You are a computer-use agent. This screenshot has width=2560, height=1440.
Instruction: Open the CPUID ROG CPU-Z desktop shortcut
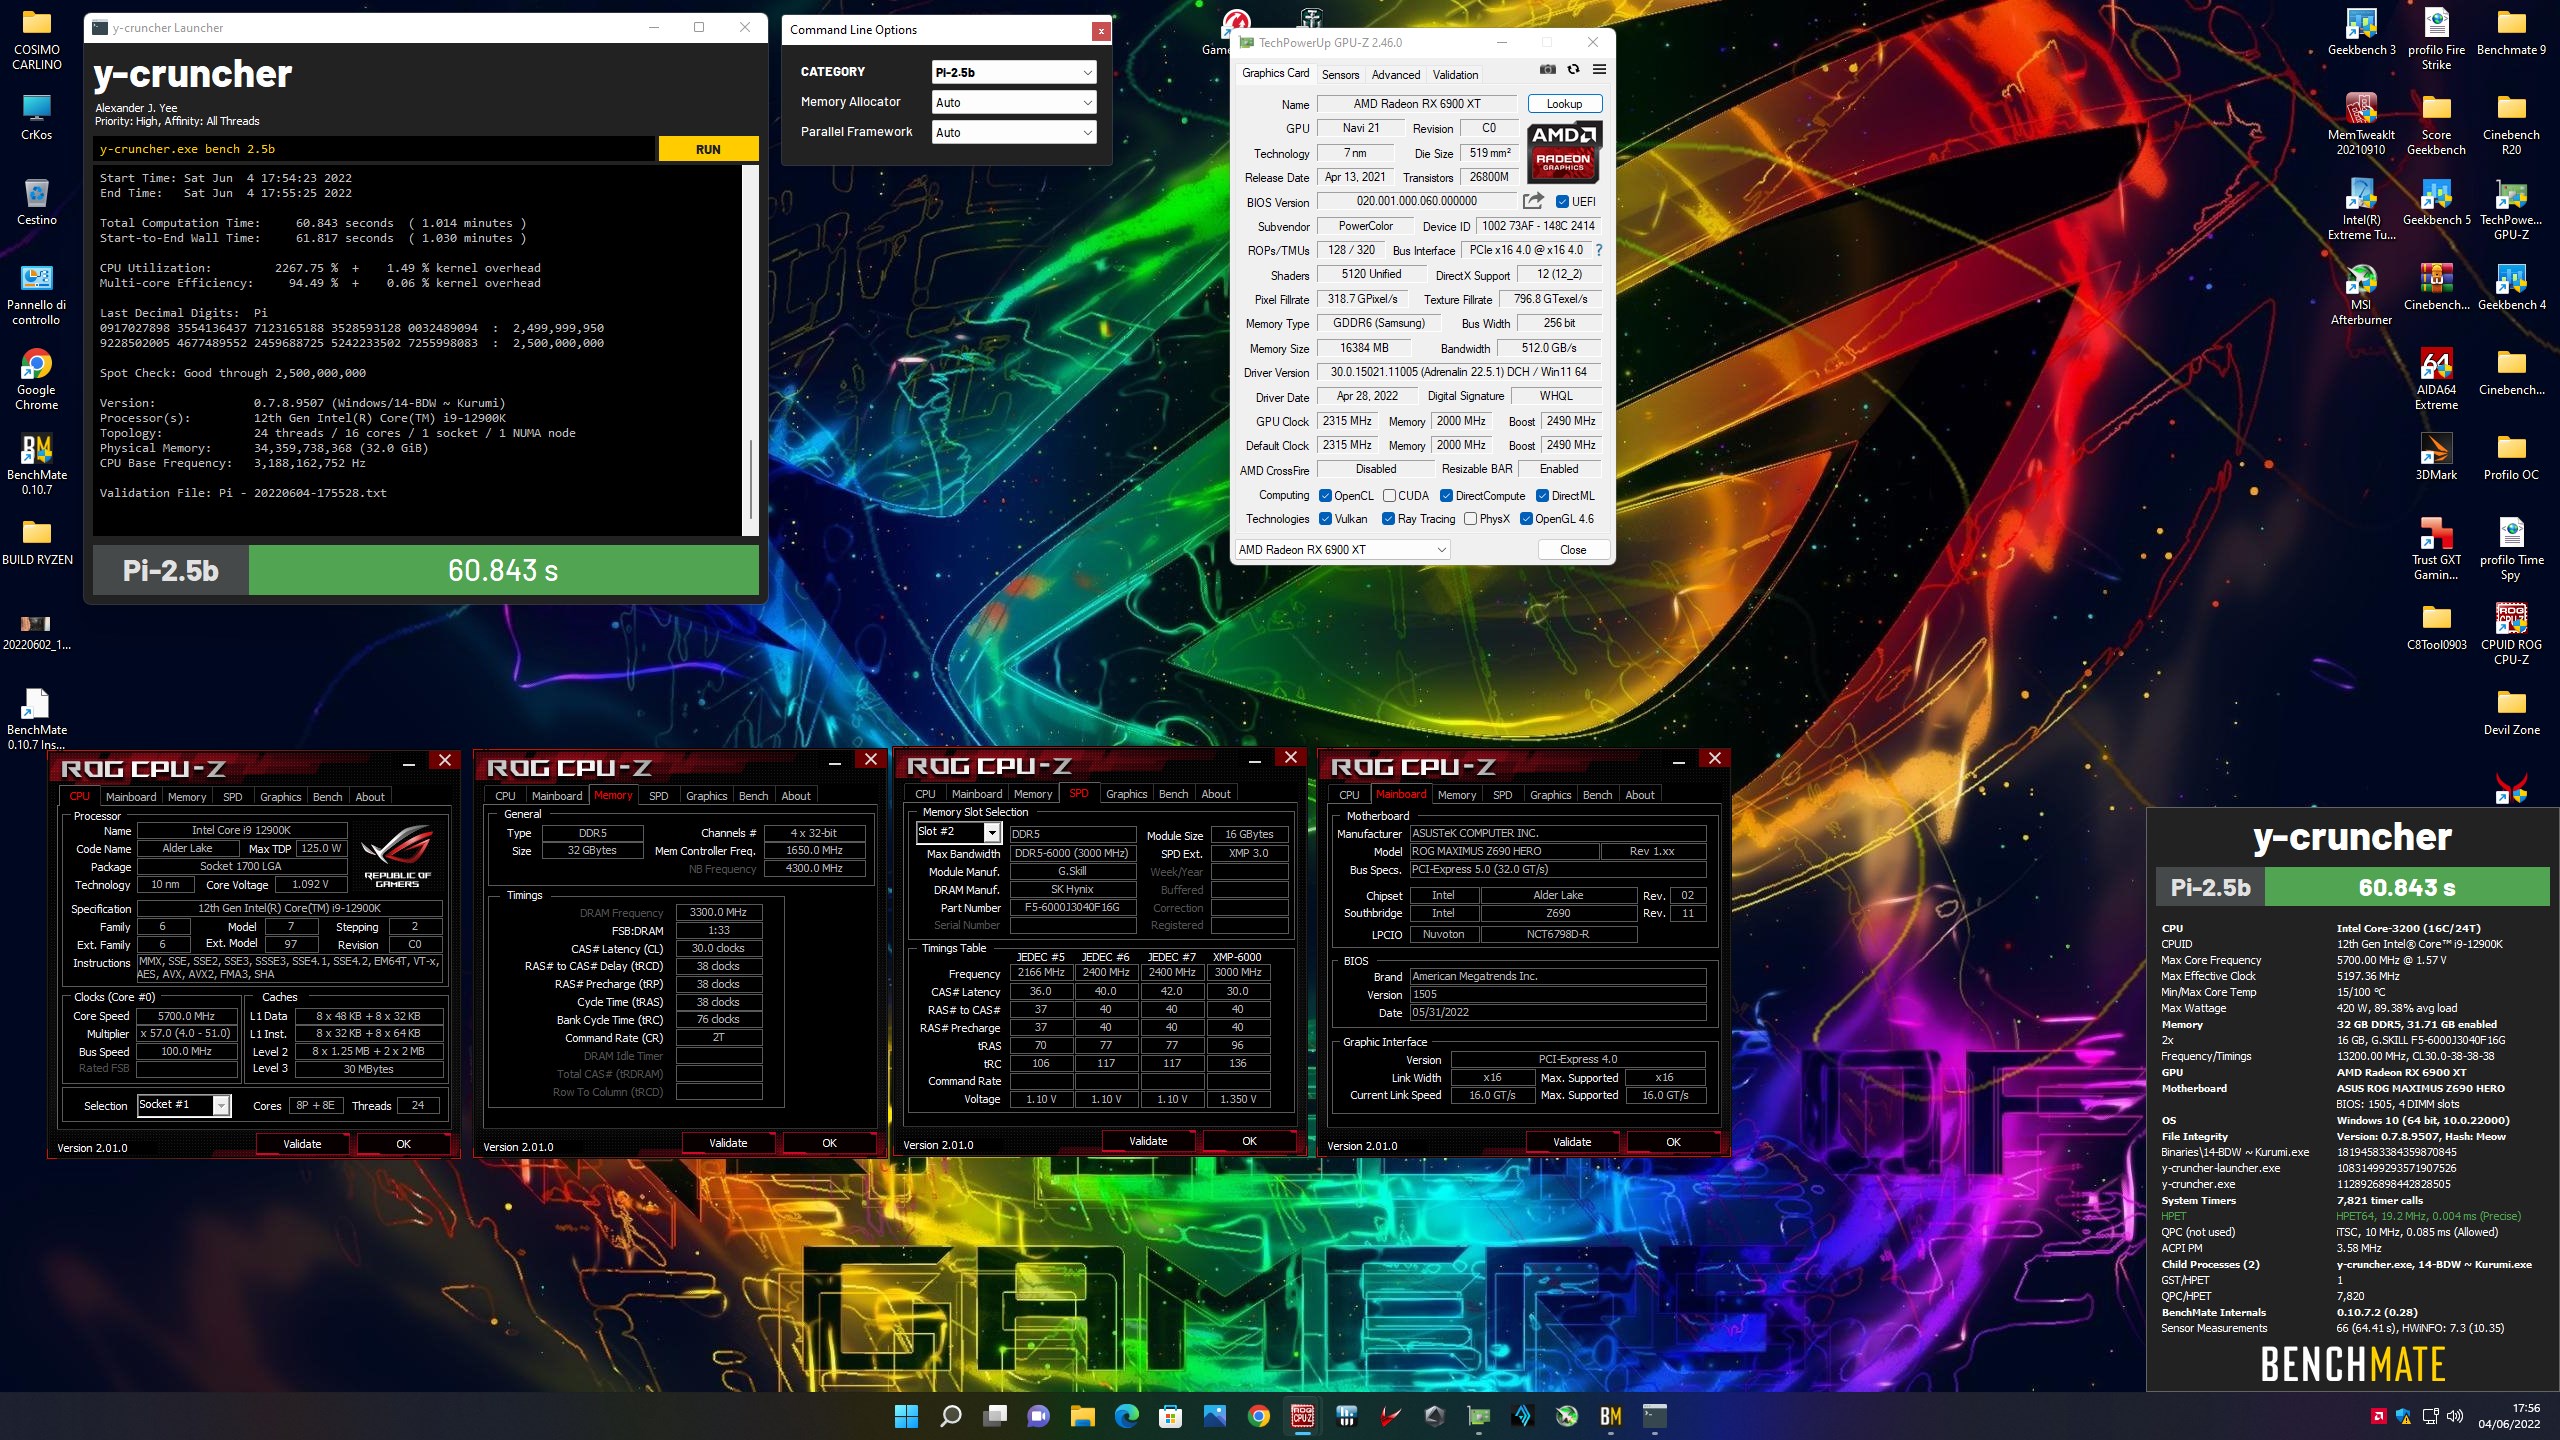[2511, 634]
